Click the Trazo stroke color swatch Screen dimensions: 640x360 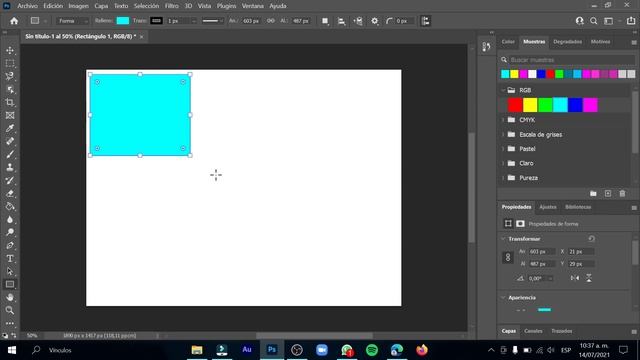point(156,21)
